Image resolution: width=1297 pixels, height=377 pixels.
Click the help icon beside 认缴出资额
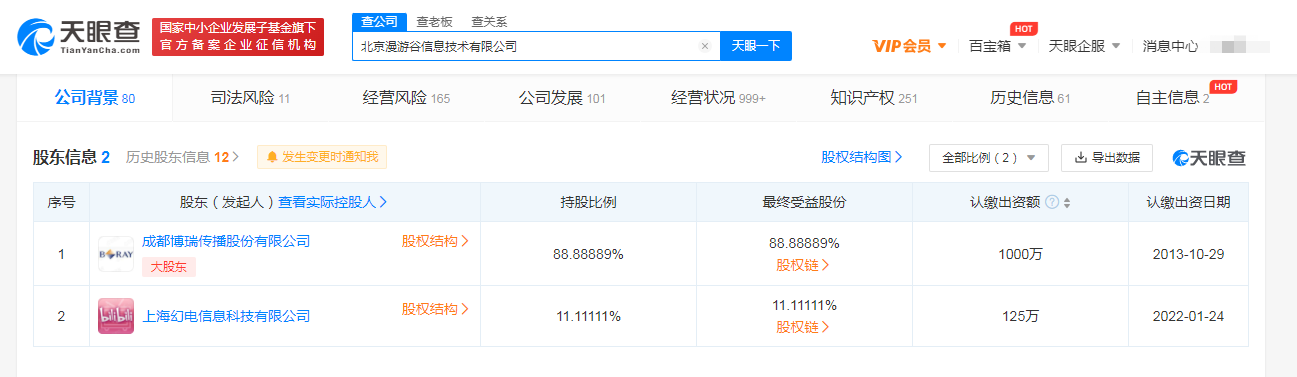tap(1052, 202)
